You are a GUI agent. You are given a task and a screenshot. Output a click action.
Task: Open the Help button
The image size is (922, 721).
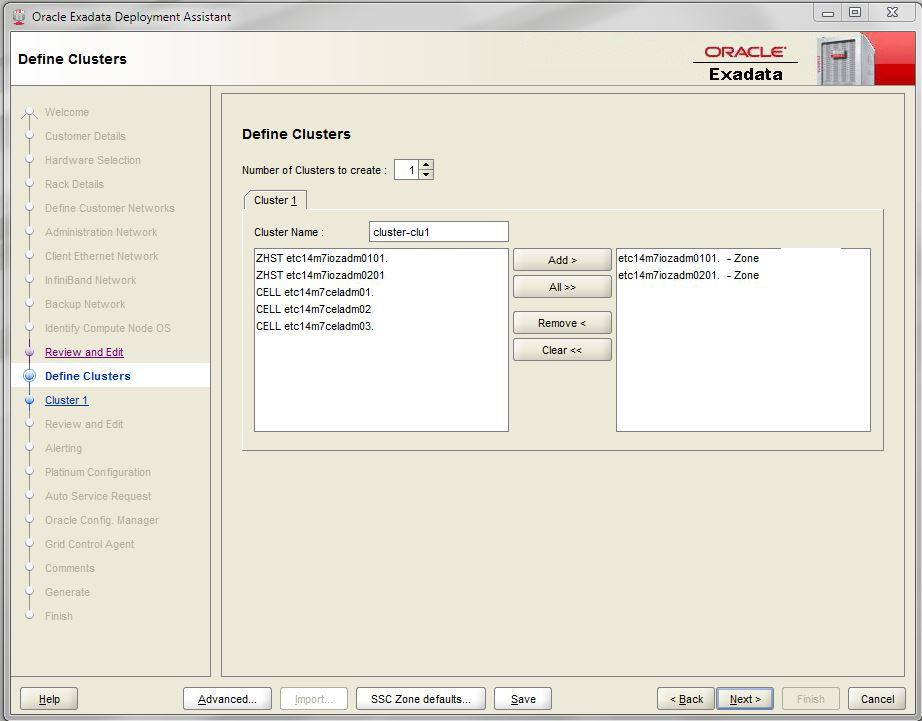[x=49, y=699]
